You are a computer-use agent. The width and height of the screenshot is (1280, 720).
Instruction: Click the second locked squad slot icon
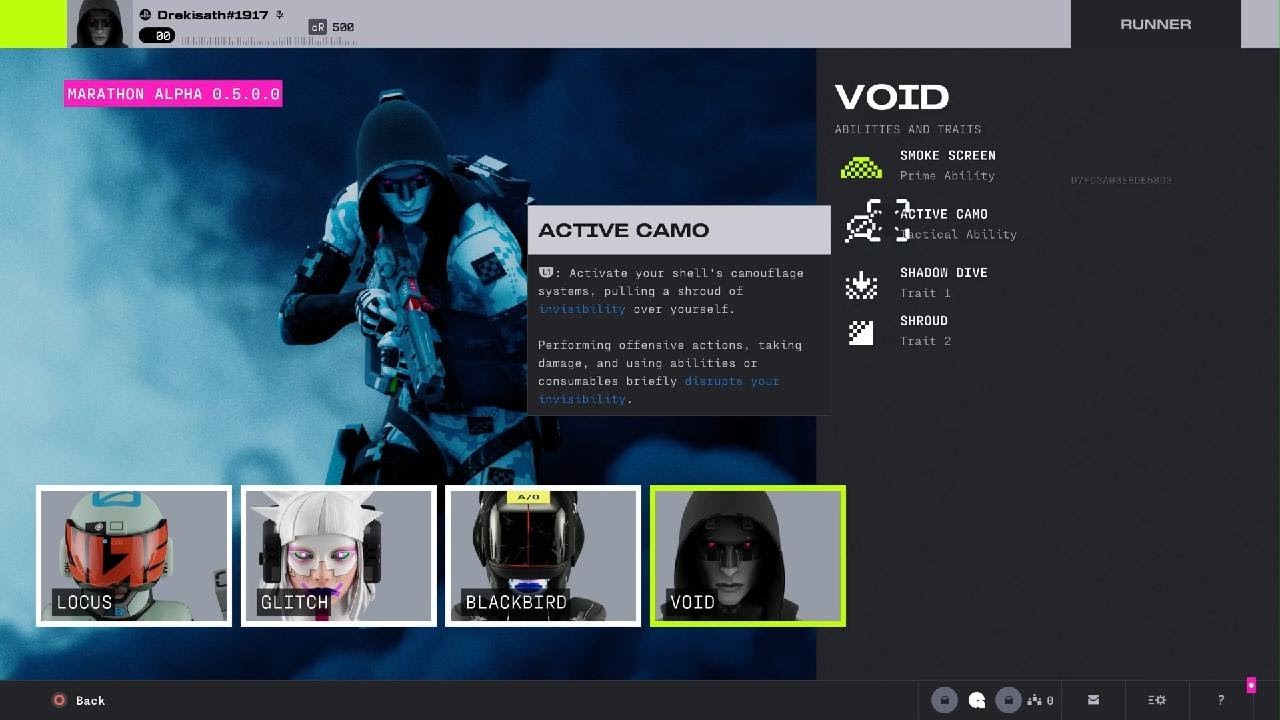click(x=1009, y=700)
